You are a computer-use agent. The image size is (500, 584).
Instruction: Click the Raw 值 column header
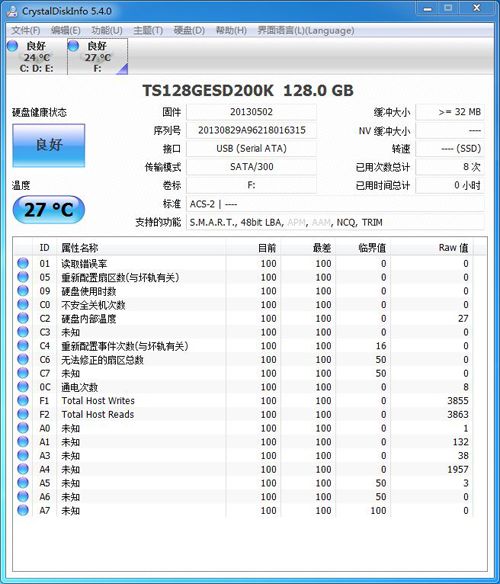[x=431, y=248]
